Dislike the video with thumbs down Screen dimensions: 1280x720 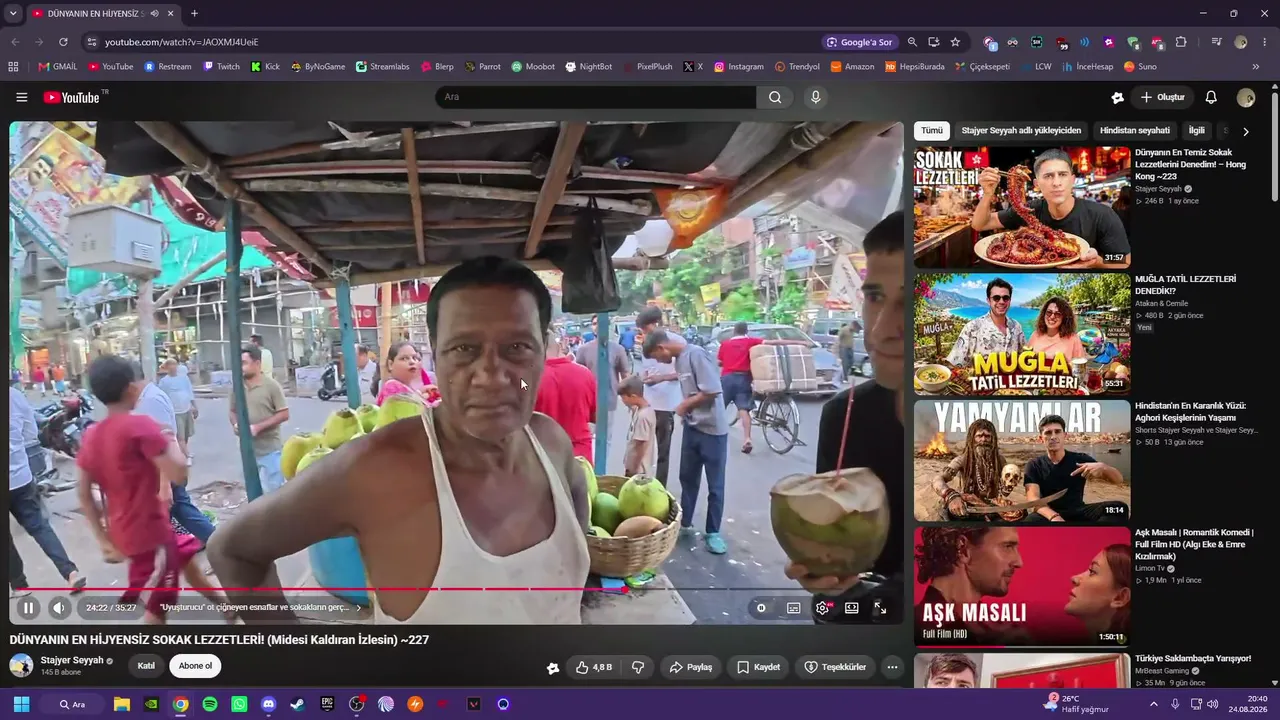[638, 667]
